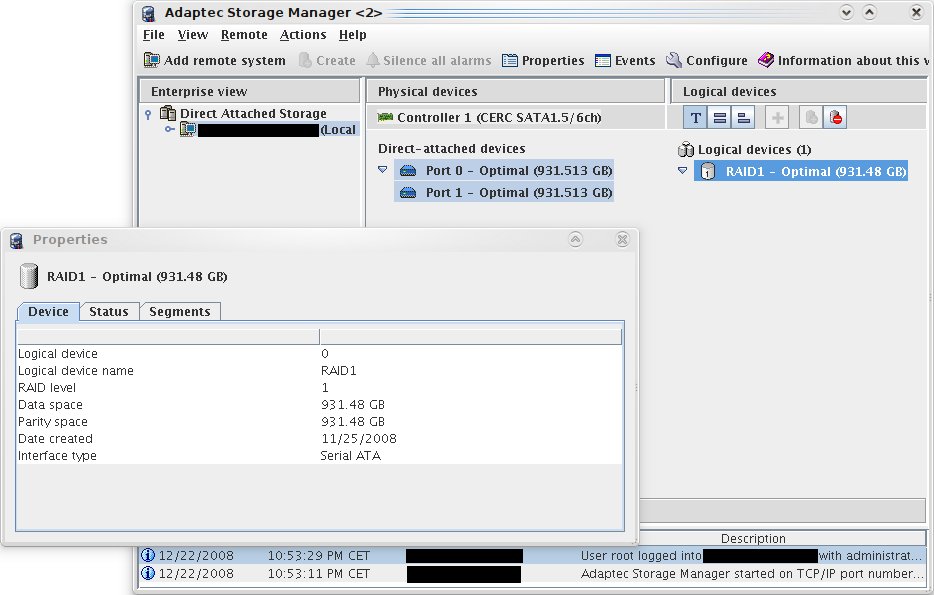This screenshot has width=934, height=595.
Task: Open the Actions menu
Action: coord(303,35)
